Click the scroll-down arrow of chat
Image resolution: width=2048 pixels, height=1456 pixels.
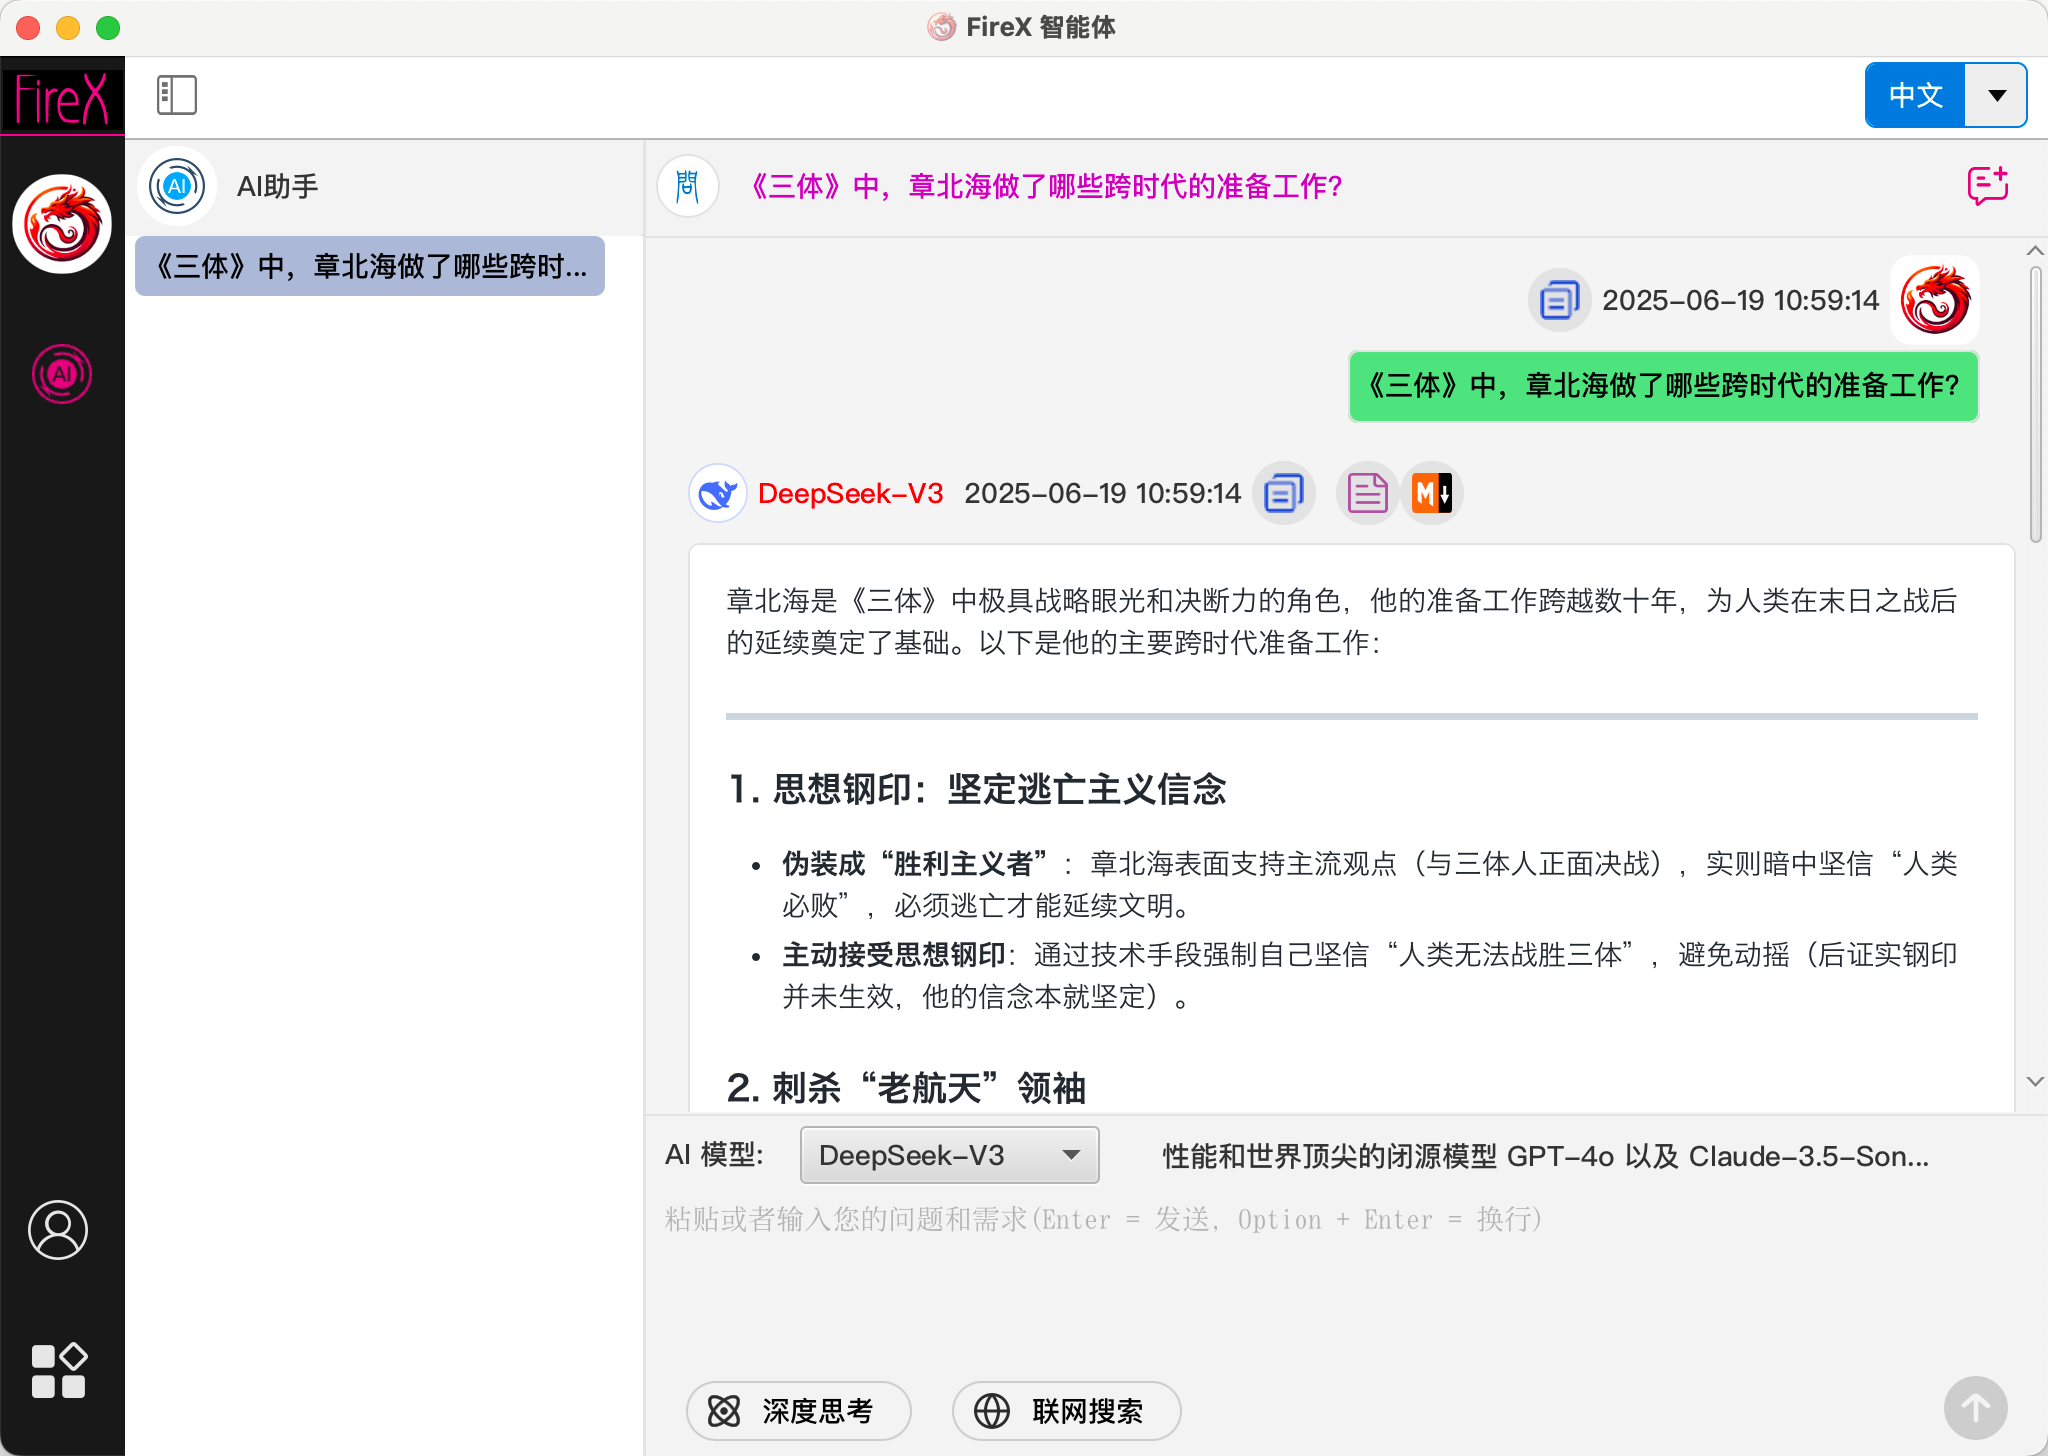[x=2035, y=1081]
